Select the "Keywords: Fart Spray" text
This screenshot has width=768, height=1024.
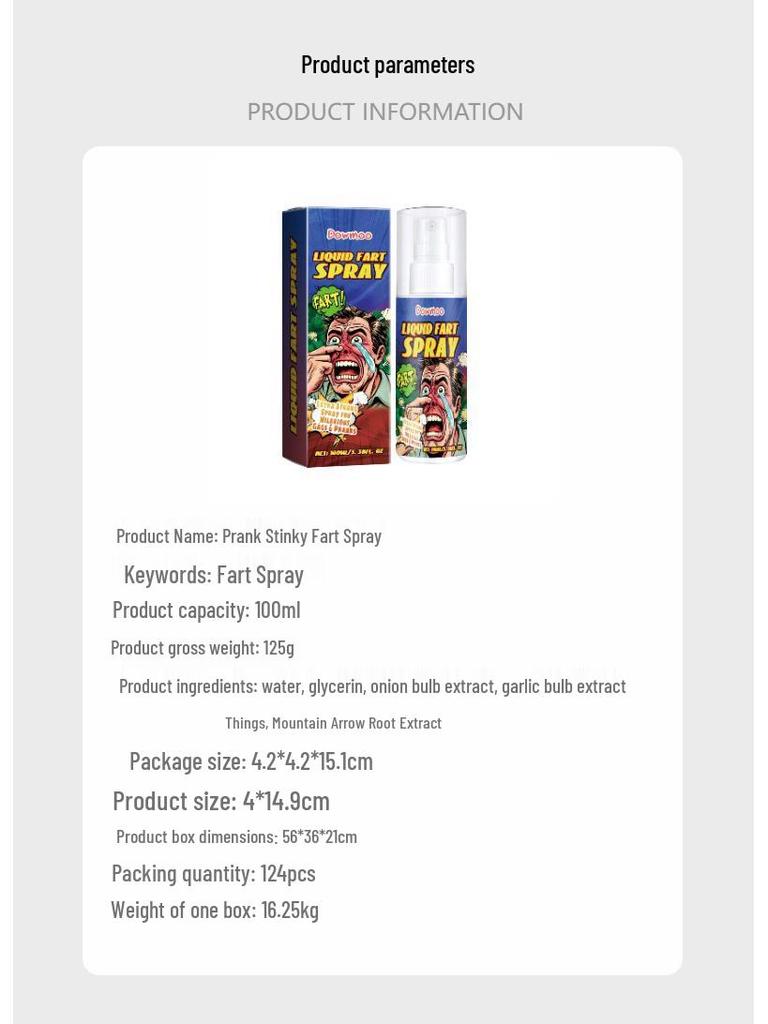click(214, 575)
